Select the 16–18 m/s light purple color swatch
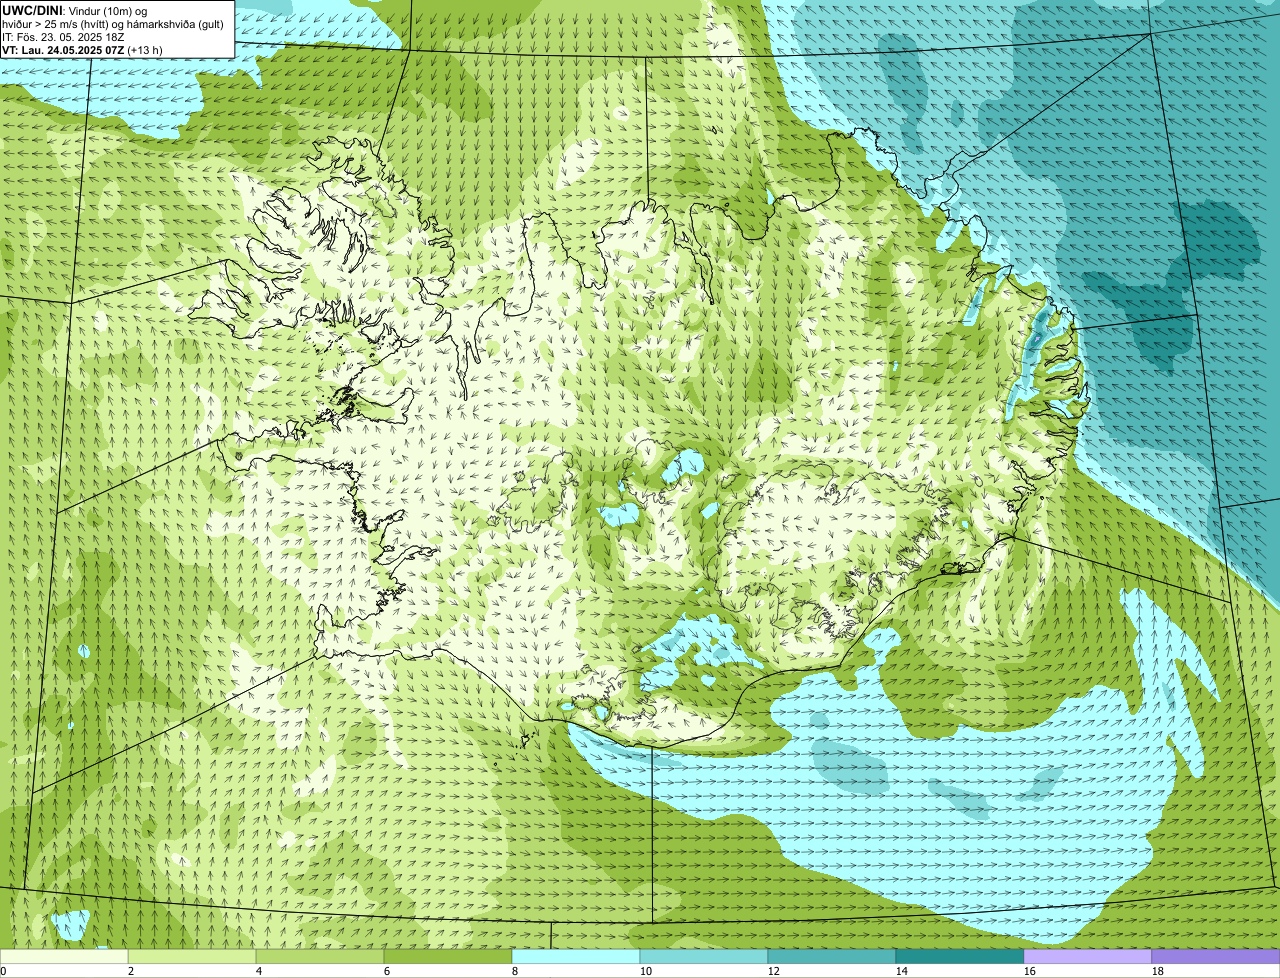Screen dimensions: 1280x978 coord(1088,957)
